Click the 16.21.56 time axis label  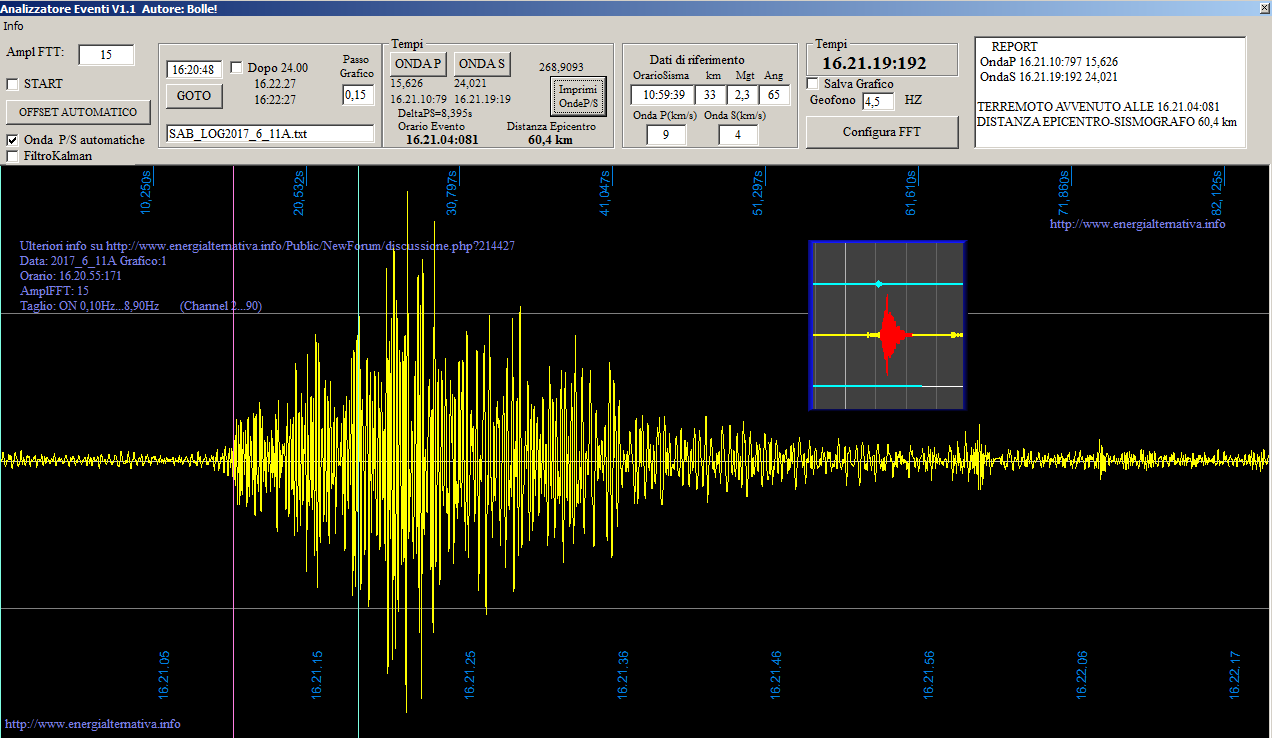(929, 675)
